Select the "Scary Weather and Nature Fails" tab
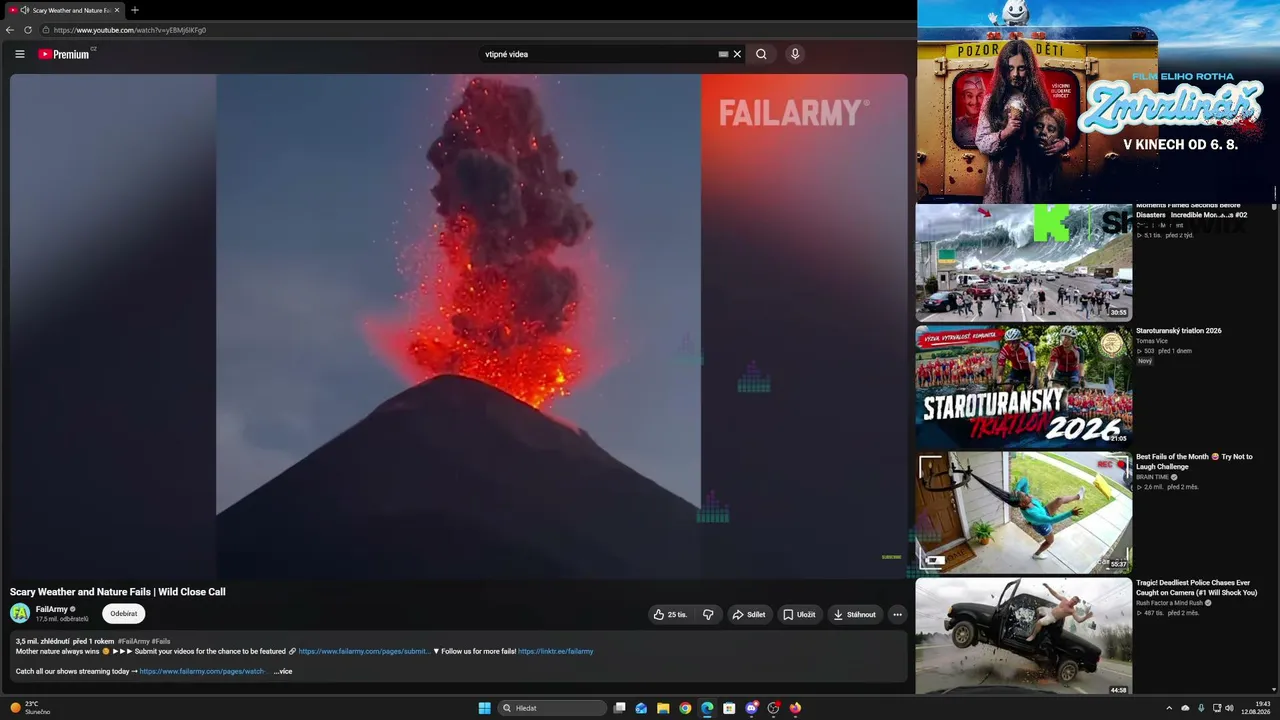Image resolution: width=1280 pixels, height=720 pixels. (x=64, y=10)
